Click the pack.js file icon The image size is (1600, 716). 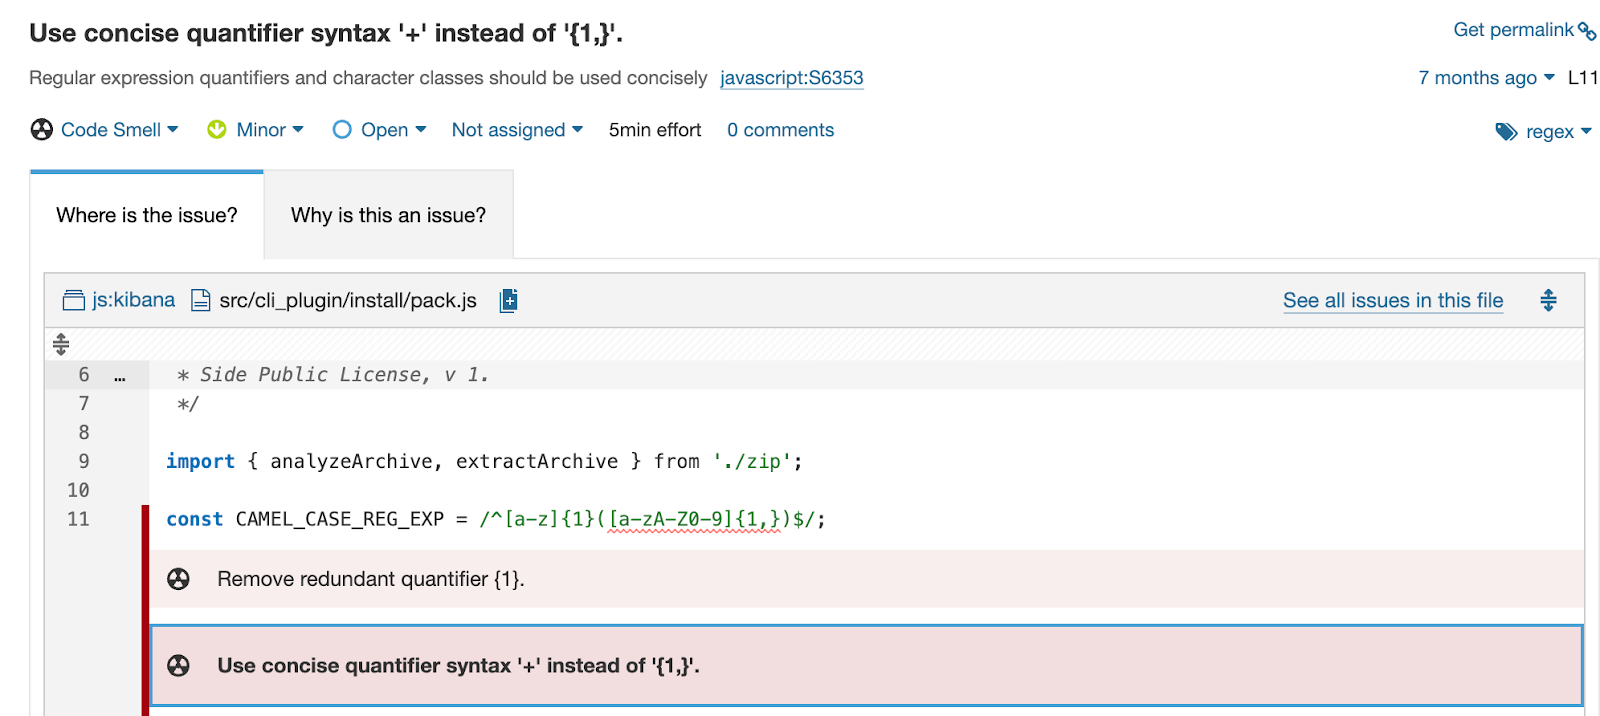pos(201,300)
